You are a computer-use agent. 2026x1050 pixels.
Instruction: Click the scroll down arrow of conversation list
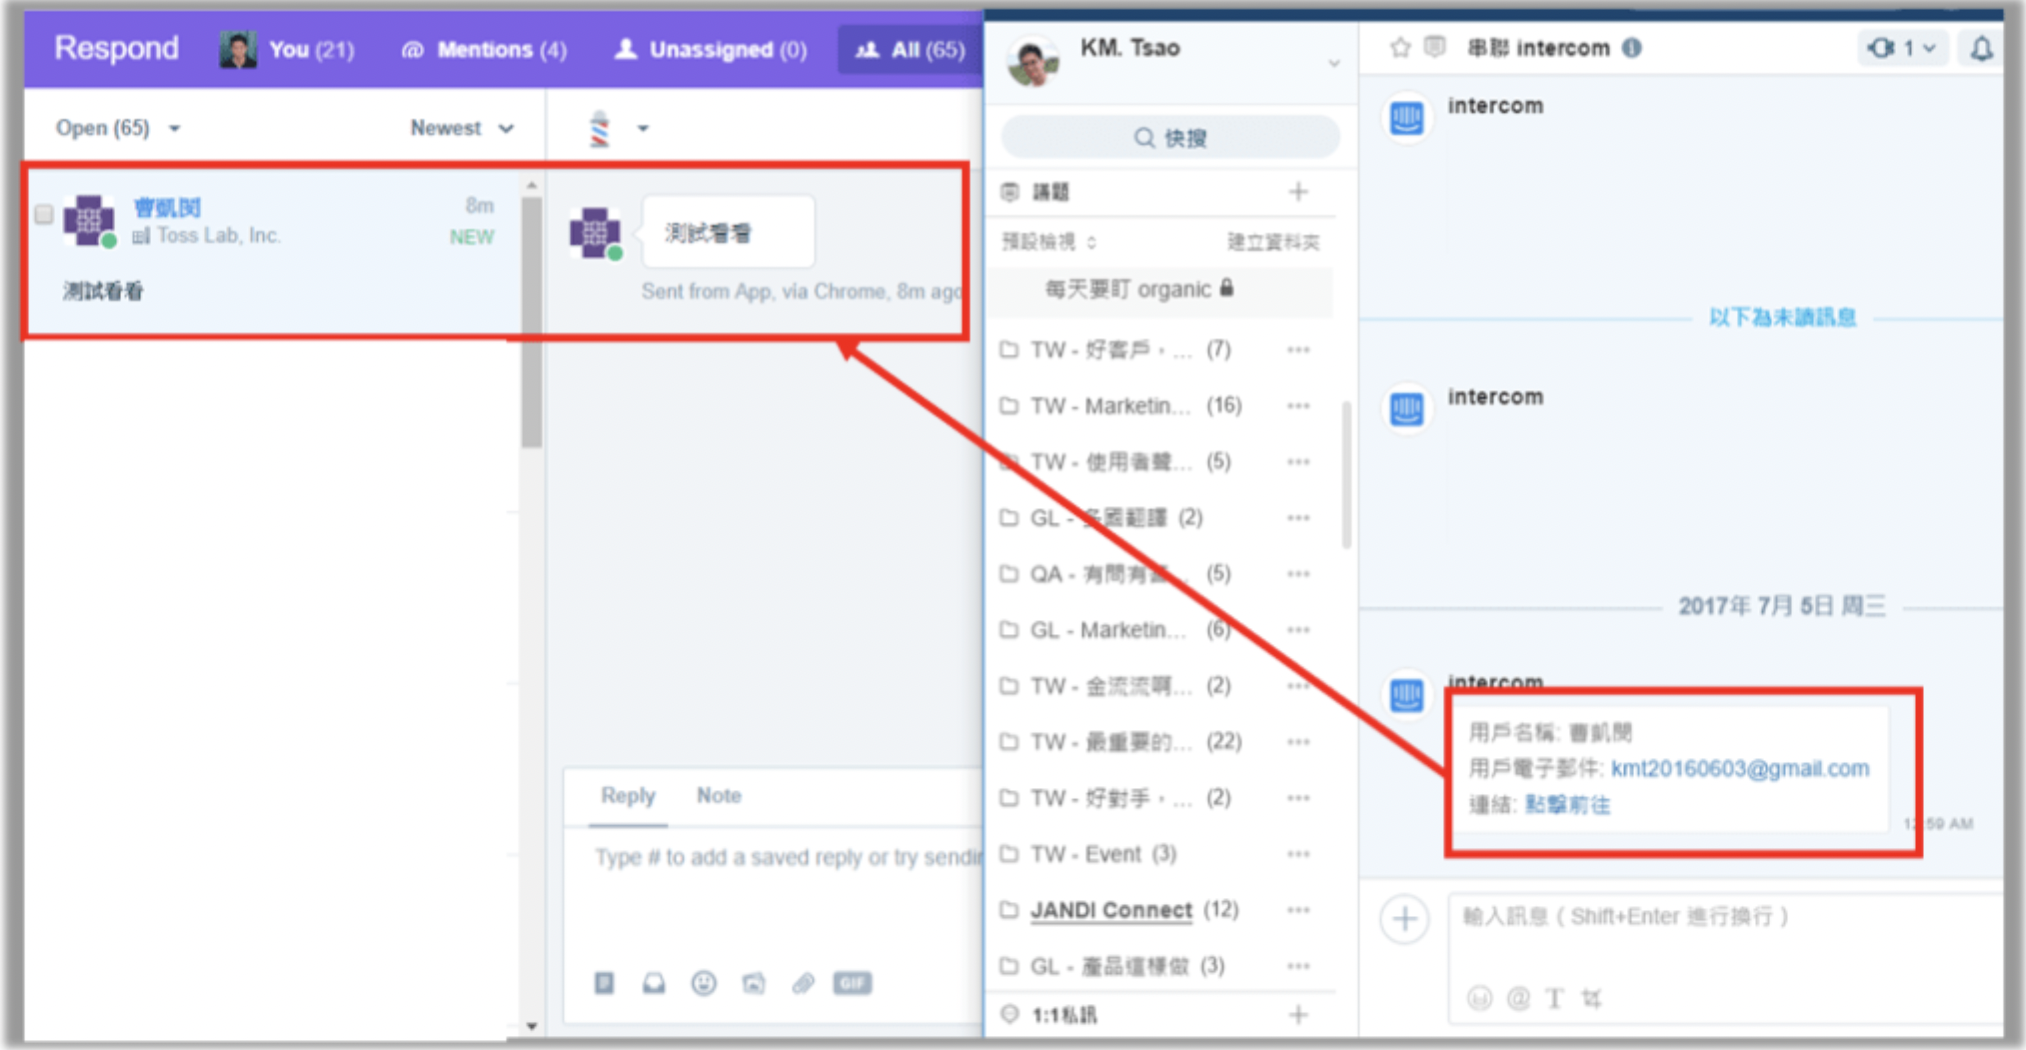tap(531, 1026)
